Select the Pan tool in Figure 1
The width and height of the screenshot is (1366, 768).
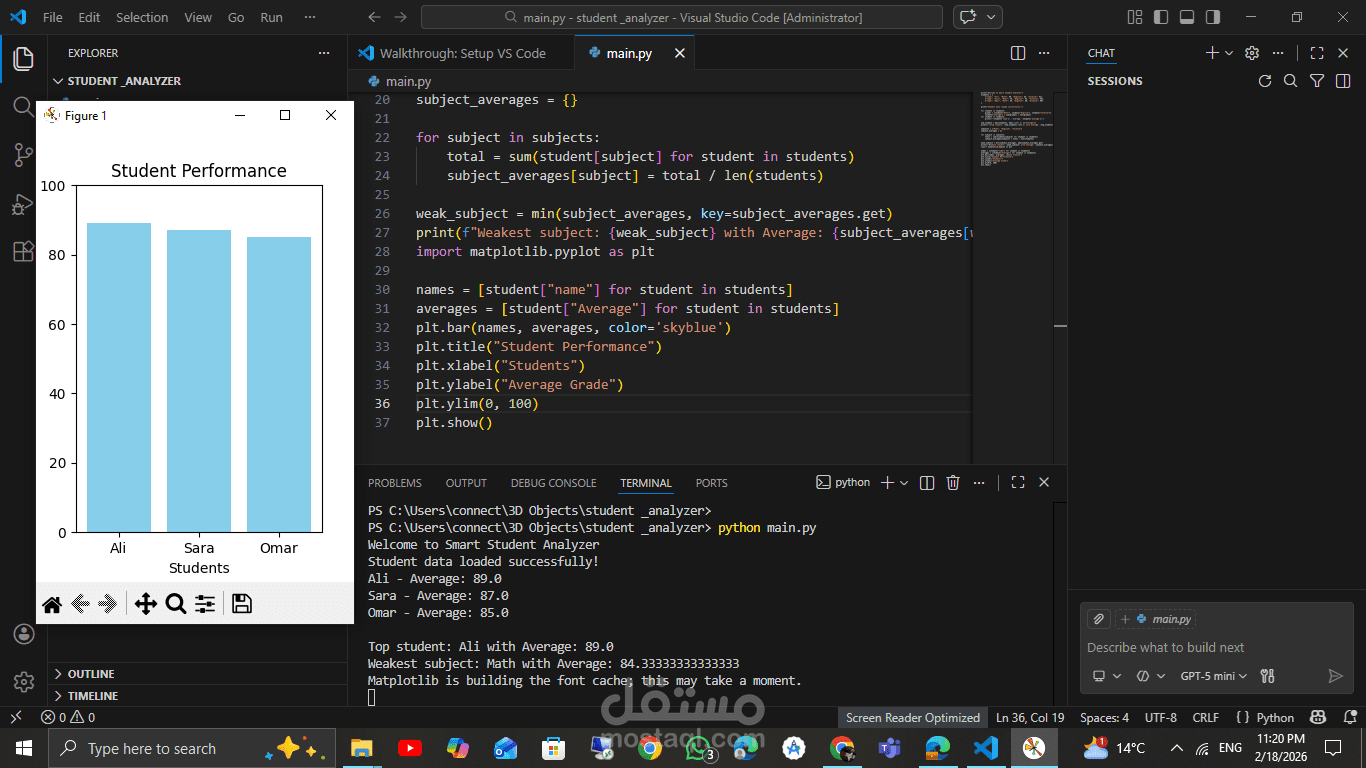(x=146, y=604)
